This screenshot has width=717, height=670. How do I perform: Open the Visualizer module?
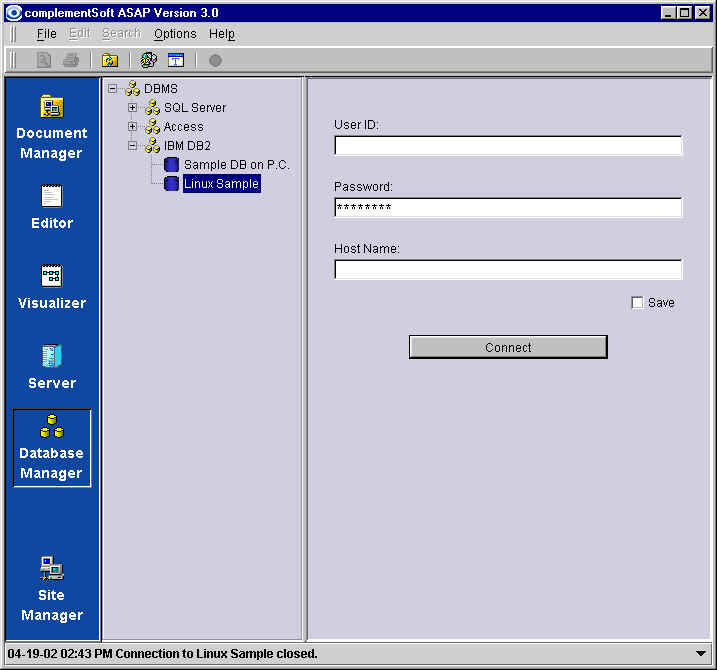click(52, 287)
